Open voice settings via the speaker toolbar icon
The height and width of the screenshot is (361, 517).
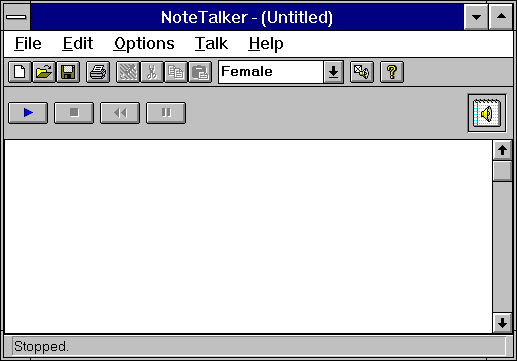click(x=362, y=72)
